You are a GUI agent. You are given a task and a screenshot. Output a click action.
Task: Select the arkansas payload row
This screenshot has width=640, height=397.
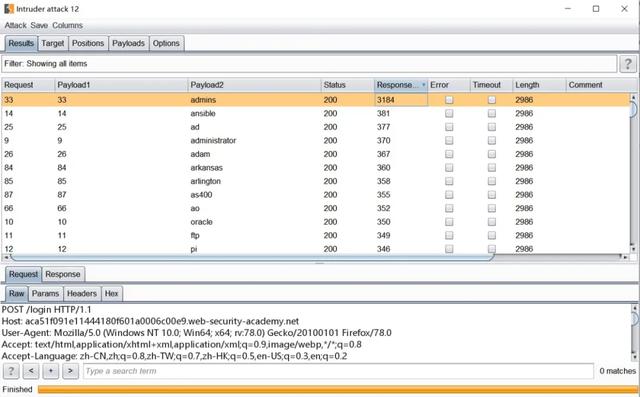pyautogui.click(x=316, y=167)
